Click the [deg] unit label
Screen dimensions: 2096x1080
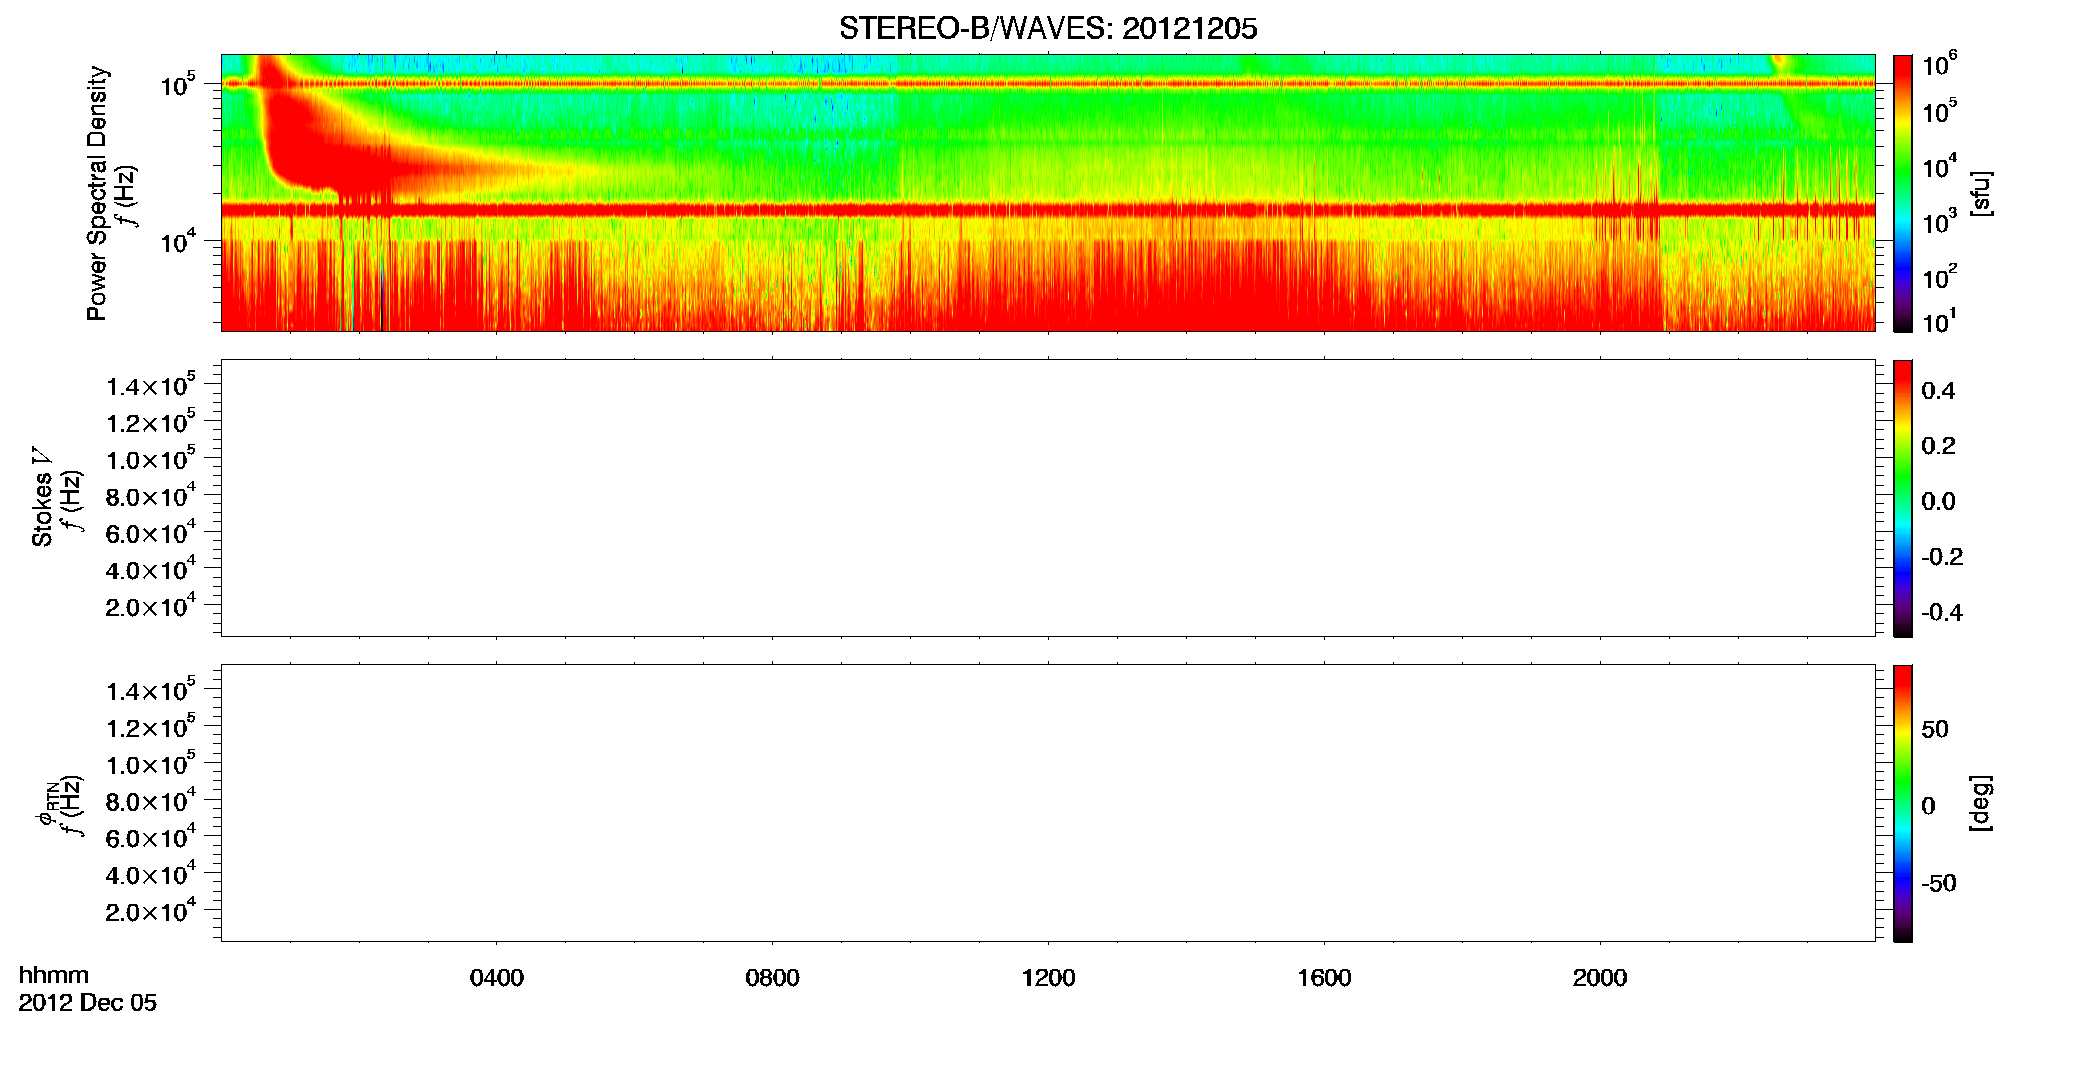1981,803
